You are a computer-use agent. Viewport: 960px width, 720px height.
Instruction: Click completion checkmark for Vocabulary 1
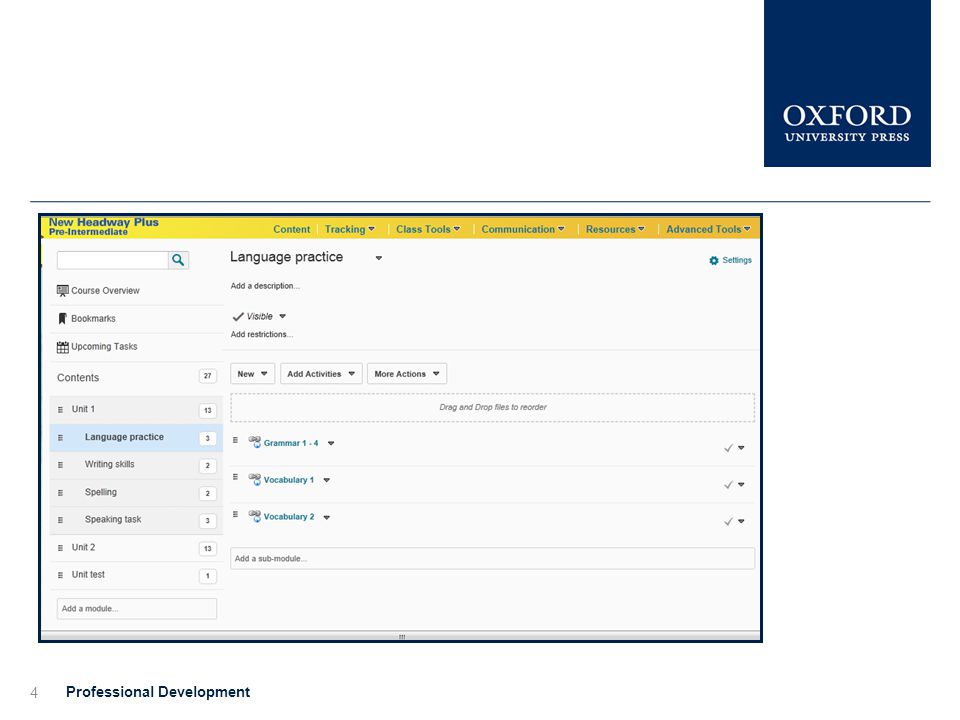point(728,485)
